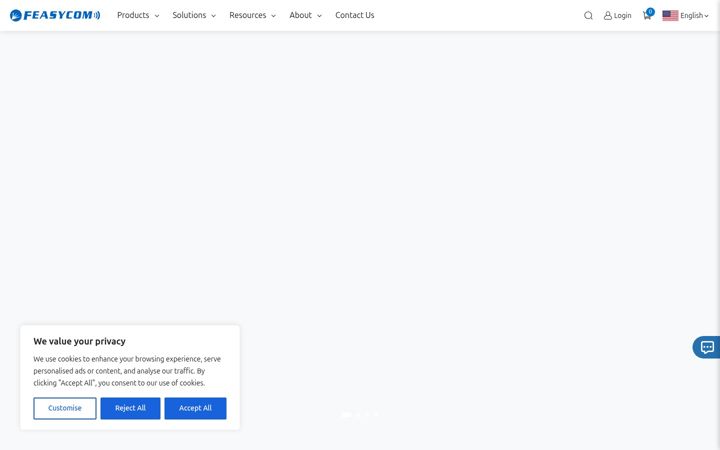Select the first carousel slide indicator
The height and width of the screenshot is (450, 720).
[346, 415]
